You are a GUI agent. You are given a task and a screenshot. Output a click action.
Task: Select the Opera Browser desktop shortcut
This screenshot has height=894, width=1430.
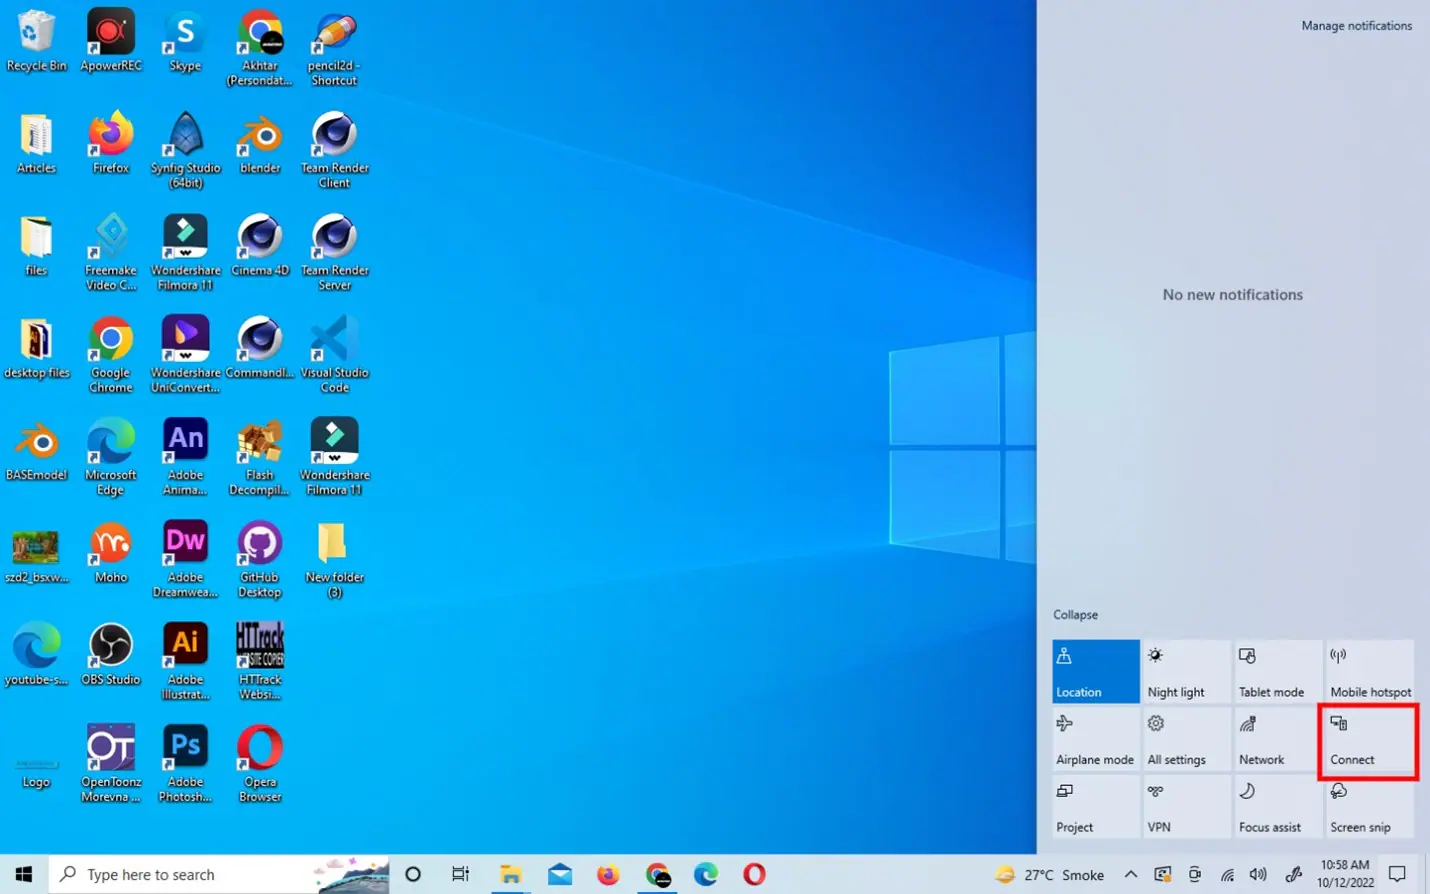[260, 764]
